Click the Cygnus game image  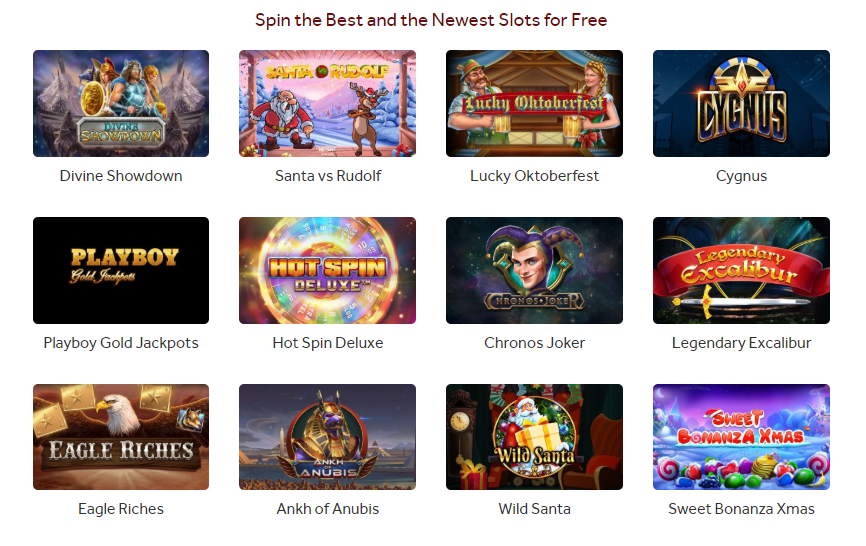(741, 103)
